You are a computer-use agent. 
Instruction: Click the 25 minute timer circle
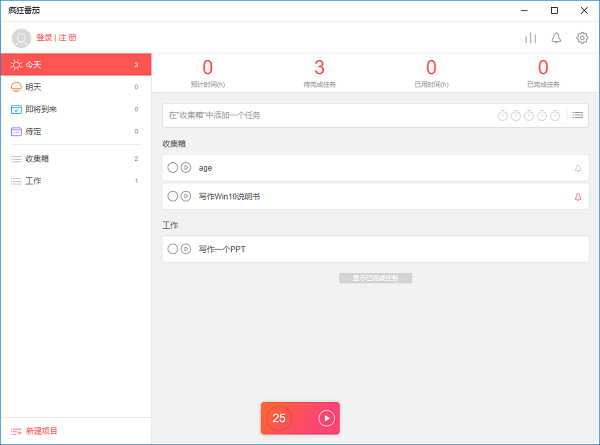pyautogui.click(x=279, y=418)
